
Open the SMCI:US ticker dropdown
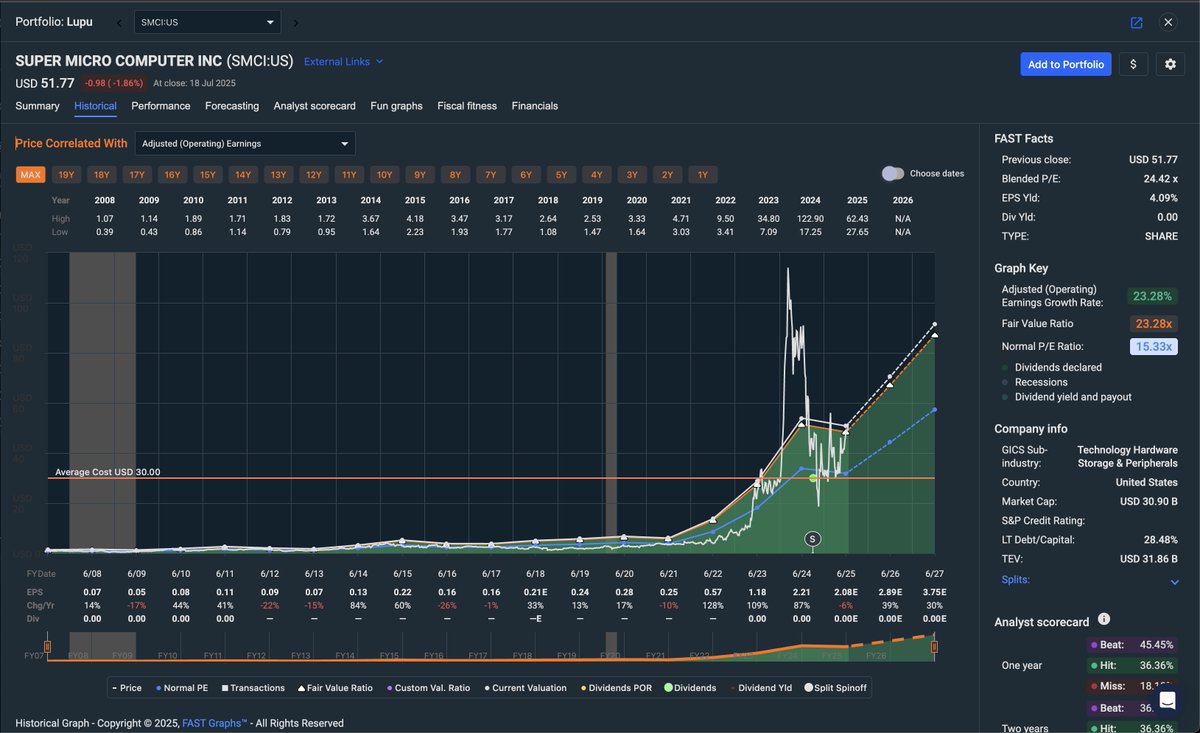[x=208, y=22]
